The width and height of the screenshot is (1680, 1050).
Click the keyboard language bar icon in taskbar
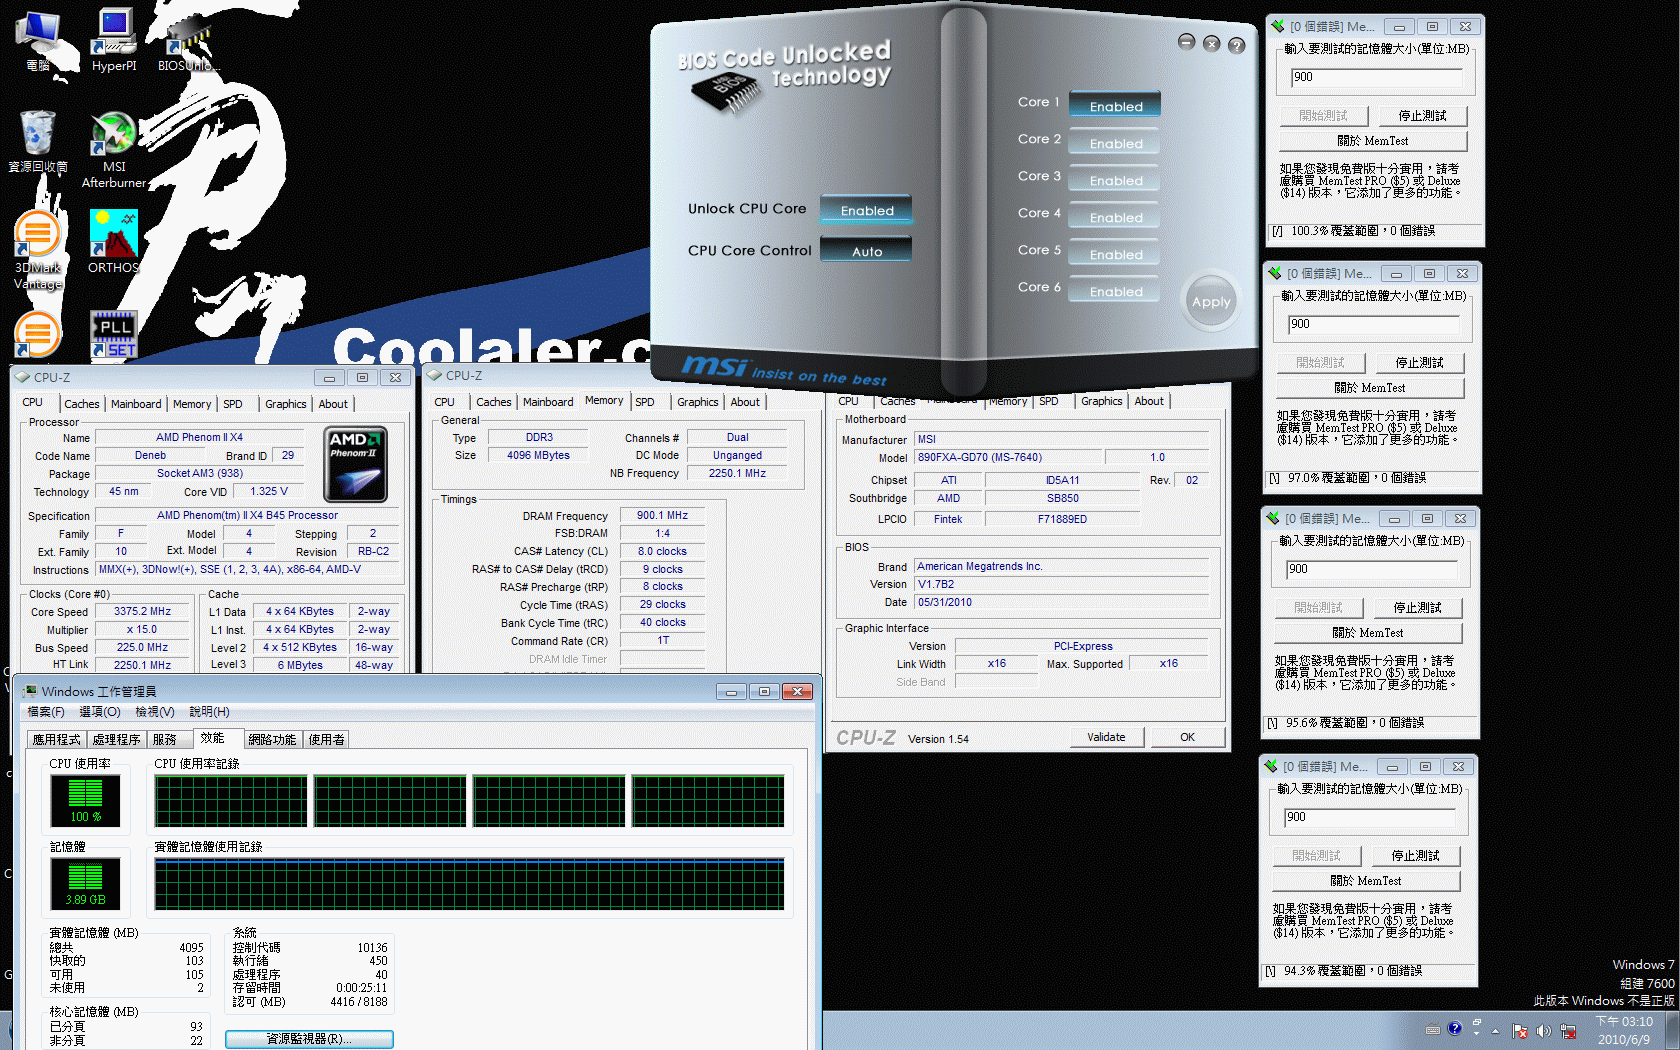[x=1432, y=1029]
